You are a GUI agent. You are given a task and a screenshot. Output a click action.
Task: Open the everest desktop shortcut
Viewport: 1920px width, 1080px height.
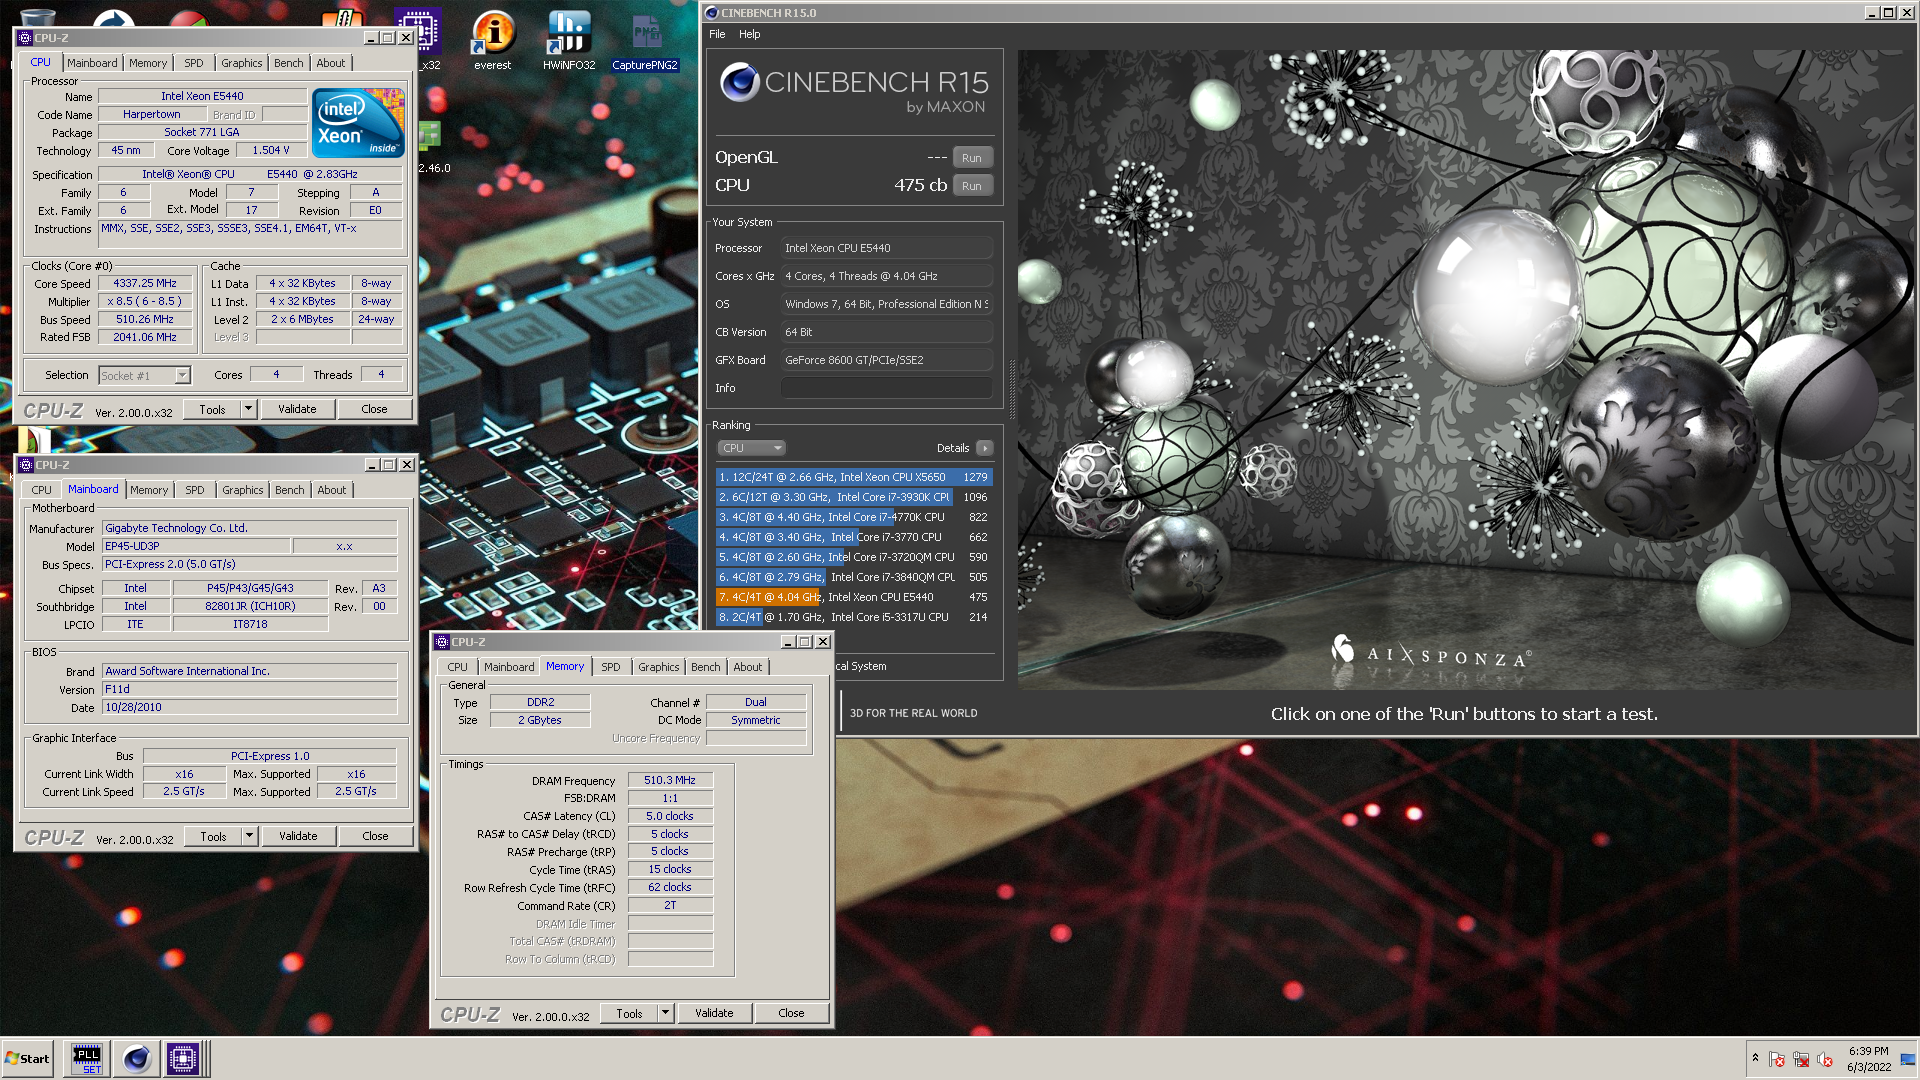coord(493,41)
